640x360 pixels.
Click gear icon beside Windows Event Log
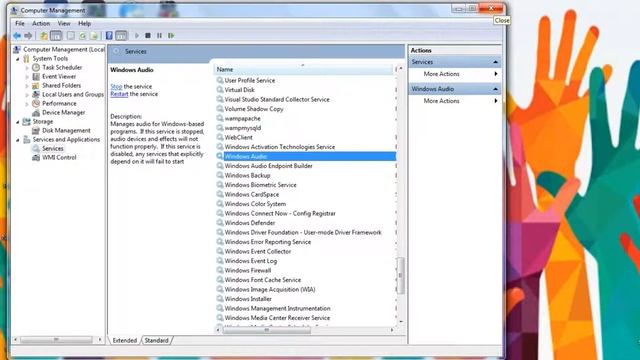(x=220, y=260)
